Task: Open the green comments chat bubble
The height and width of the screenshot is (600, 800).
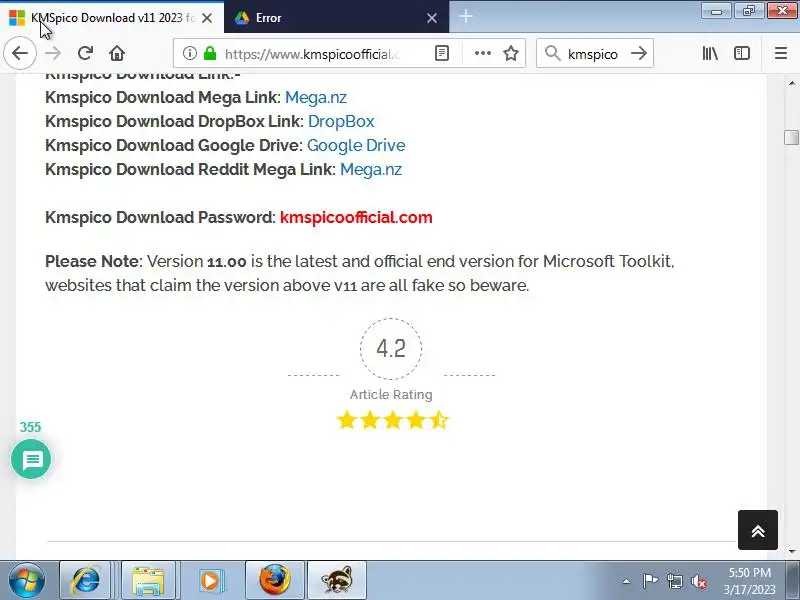Action: (31, 460)
